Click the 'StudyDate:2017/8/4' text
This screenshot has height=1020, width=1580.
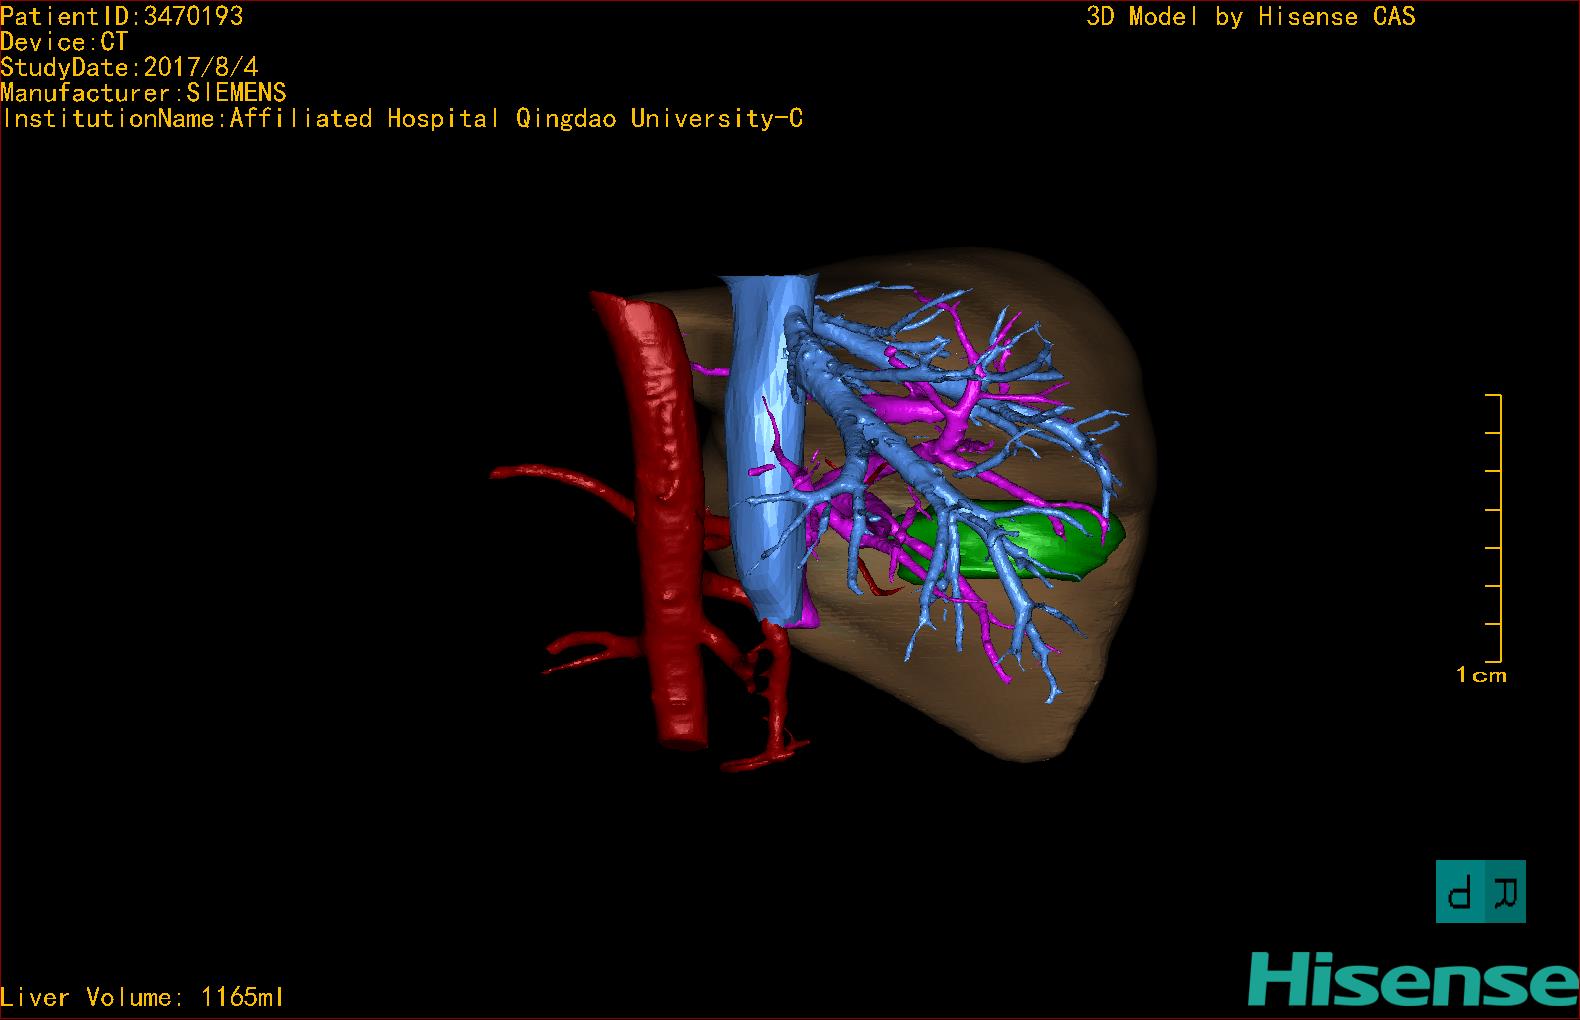[129, 67]
